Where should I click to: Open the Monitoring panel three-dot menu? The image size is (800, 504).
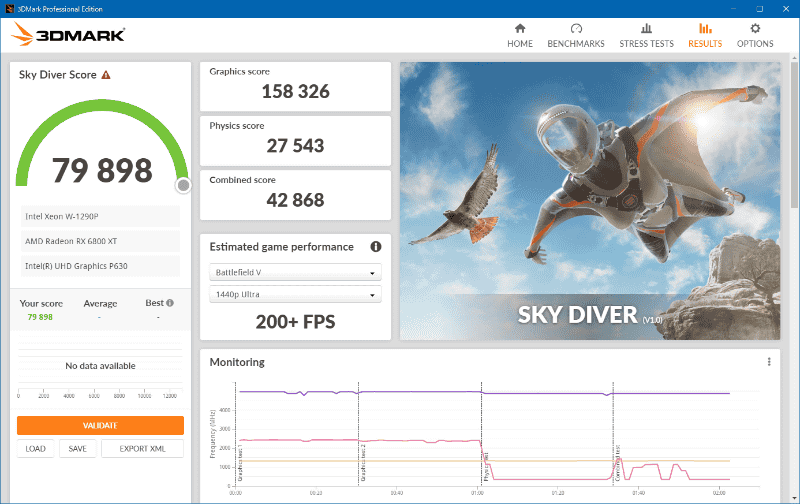(x=769, y=362)
